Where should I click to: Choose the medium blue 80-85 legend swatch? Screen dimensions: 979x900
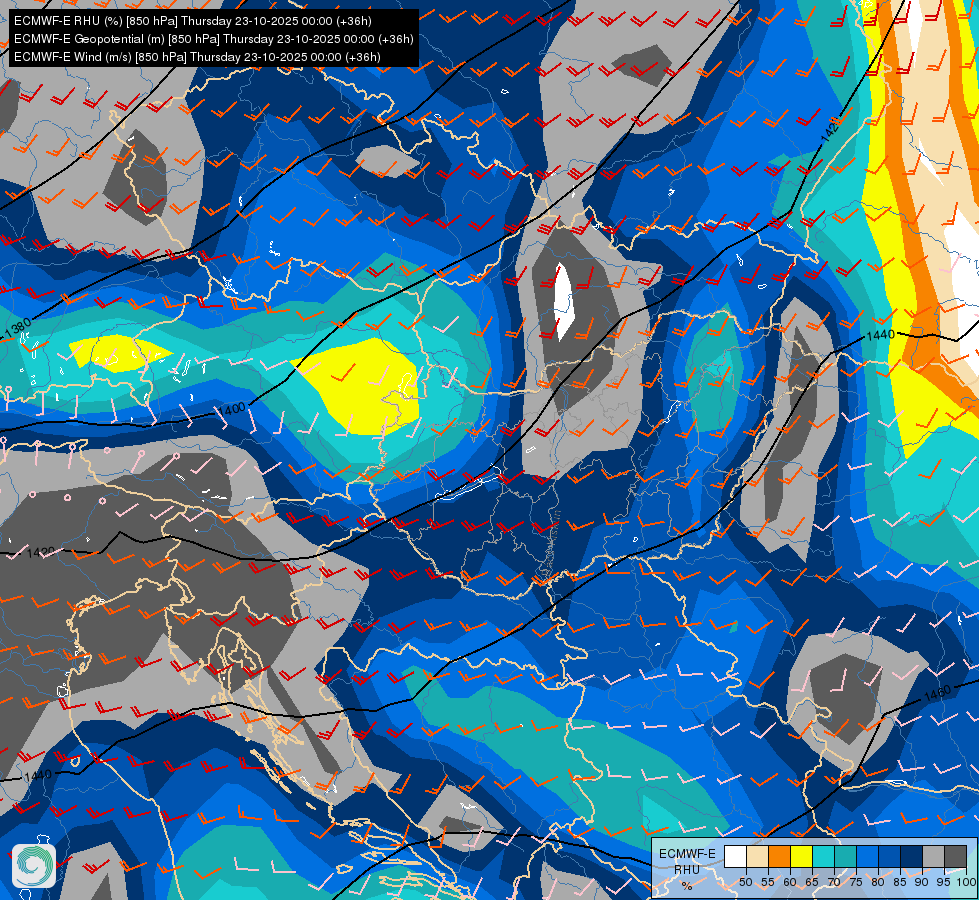[890, 856]
